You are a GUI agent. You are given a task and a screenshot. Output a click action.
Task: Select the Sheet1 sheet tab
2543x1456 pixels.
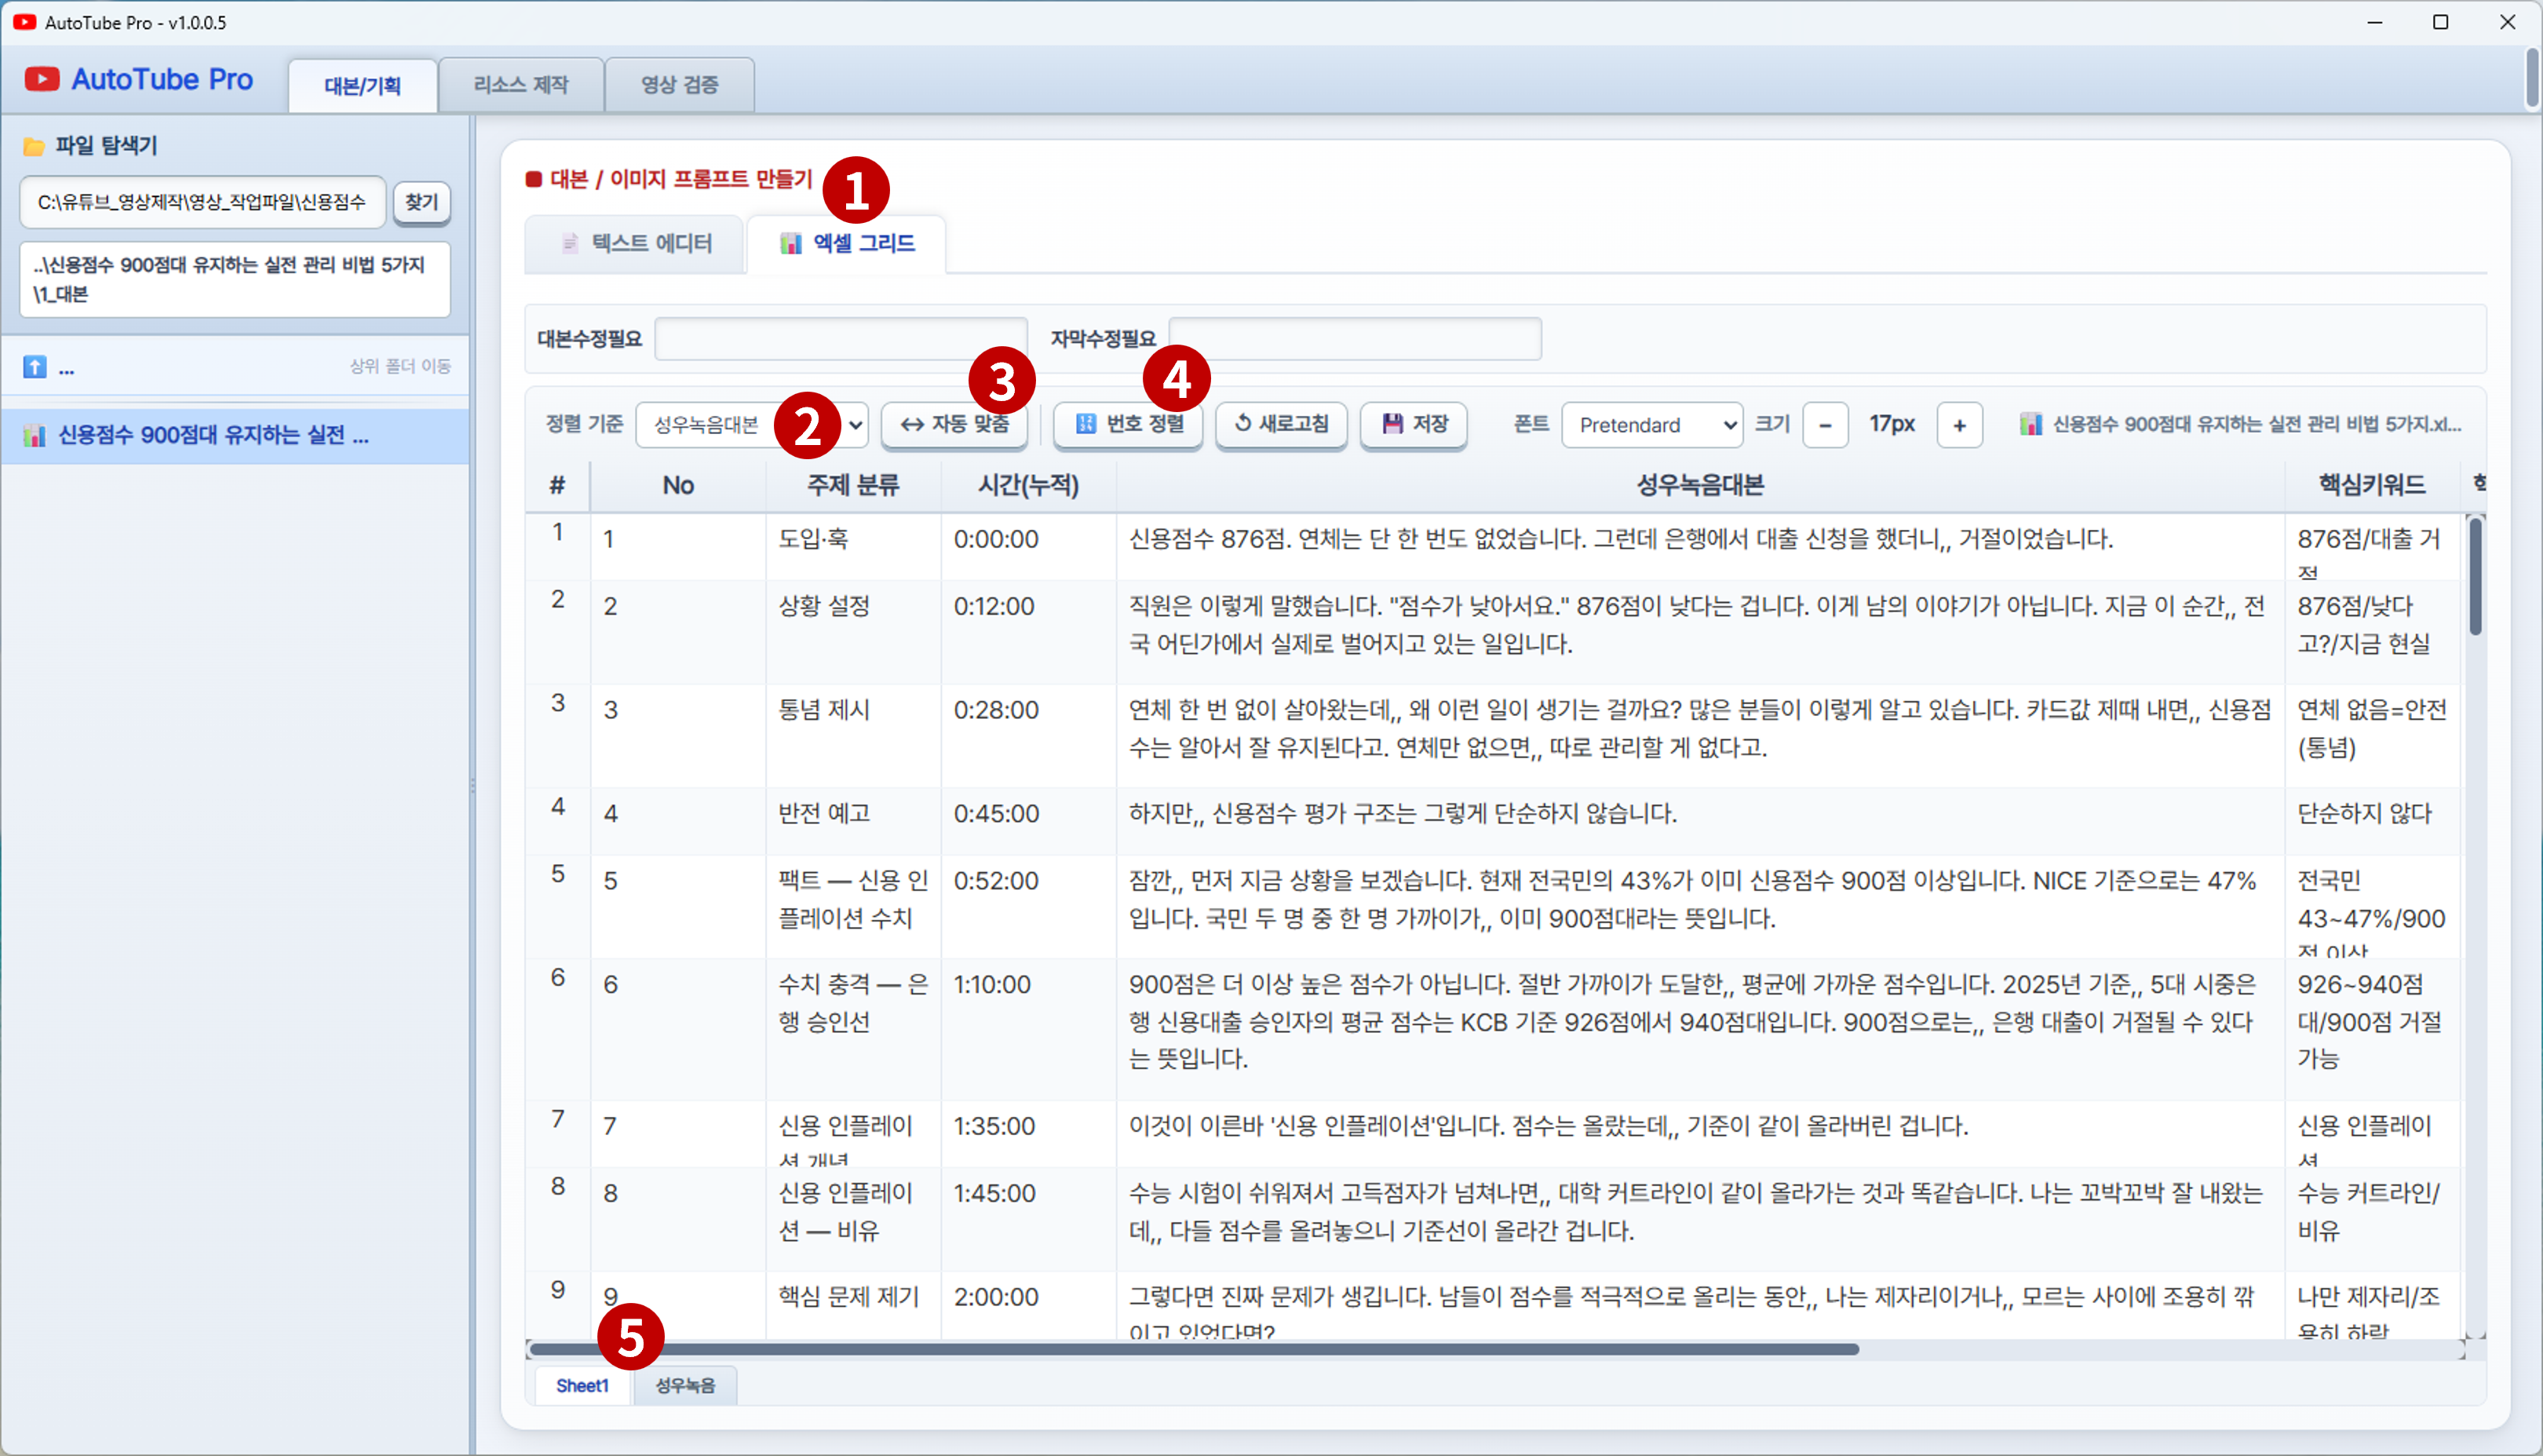point(582,1385)
